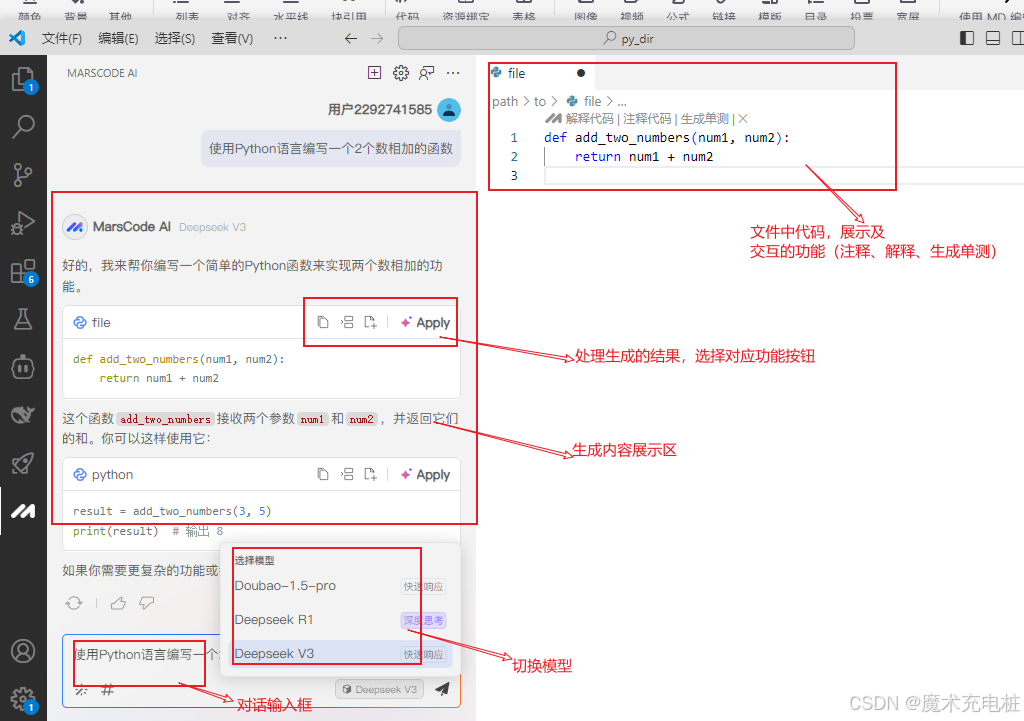Open the whale icon view in activity bar
1024x721 pixels.
(x=23, y=415)
